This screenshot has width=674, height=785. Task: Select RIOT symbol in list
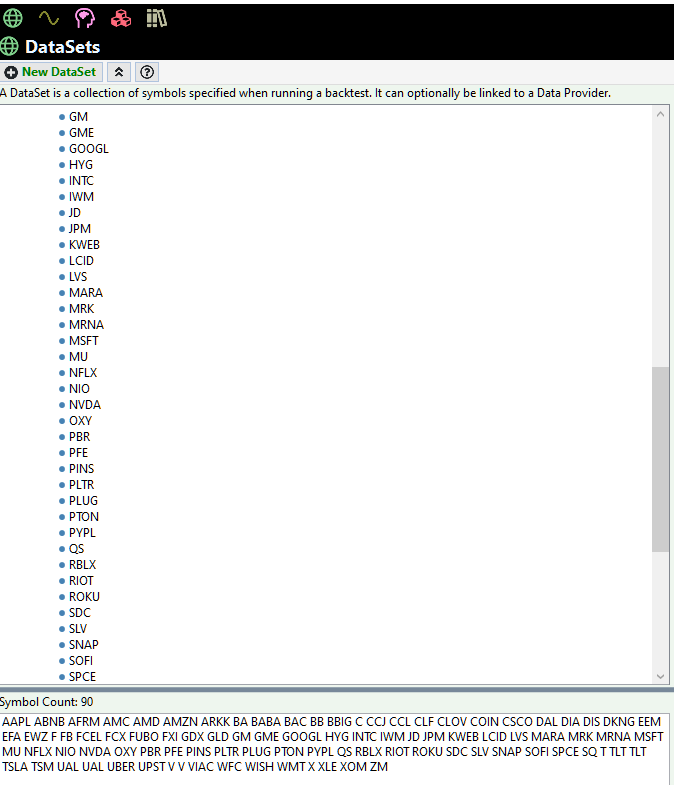pyautogui.click(x=81, y=581)
